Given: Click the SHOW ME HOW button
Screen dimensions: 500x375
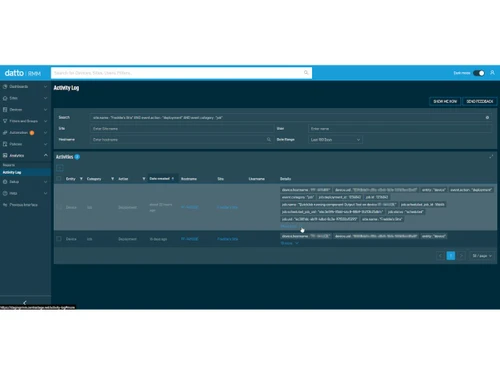Looking at the screenshot, I should pos(445,101).
